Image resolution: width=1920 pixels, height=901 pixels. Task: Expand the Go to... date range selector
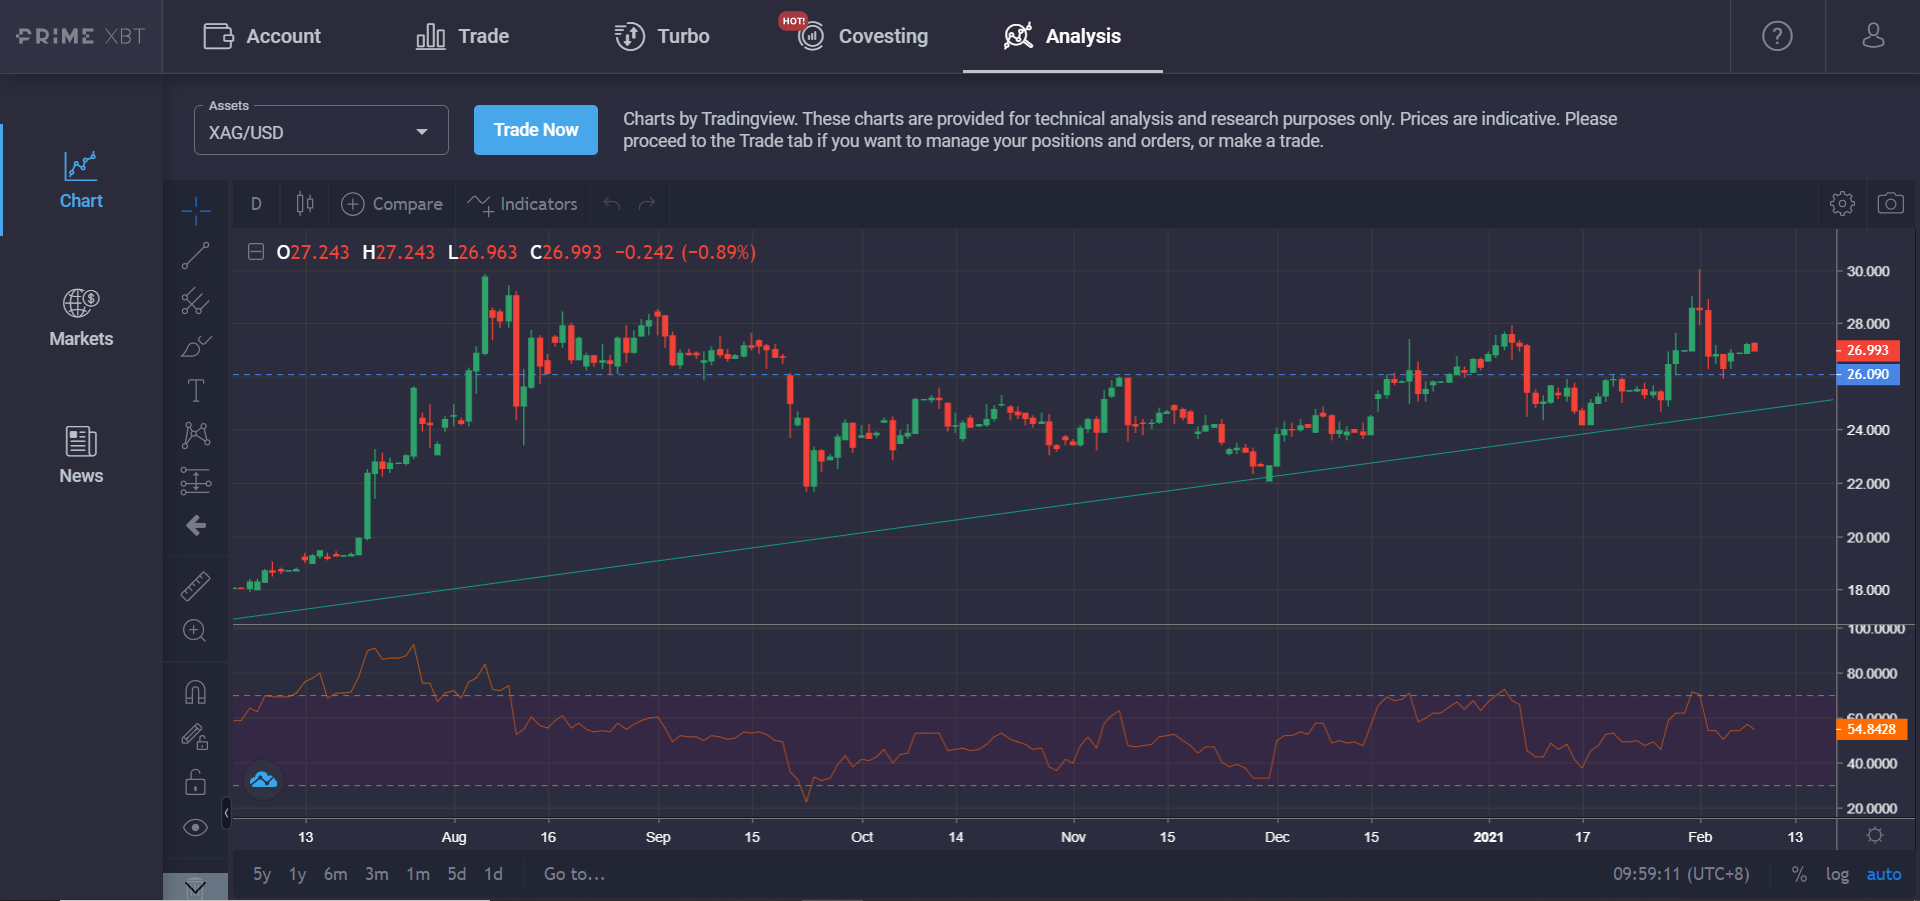[574, 873]
